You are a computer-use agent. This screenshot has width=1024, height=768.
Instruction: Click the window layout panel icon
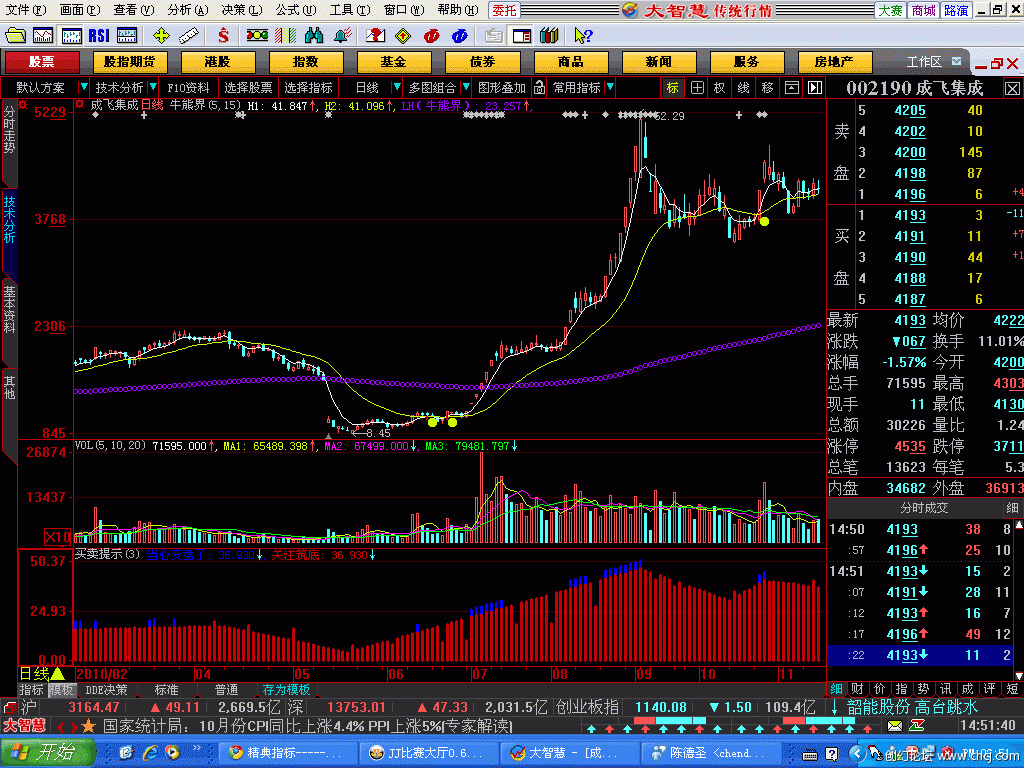(x=522, y=35)
